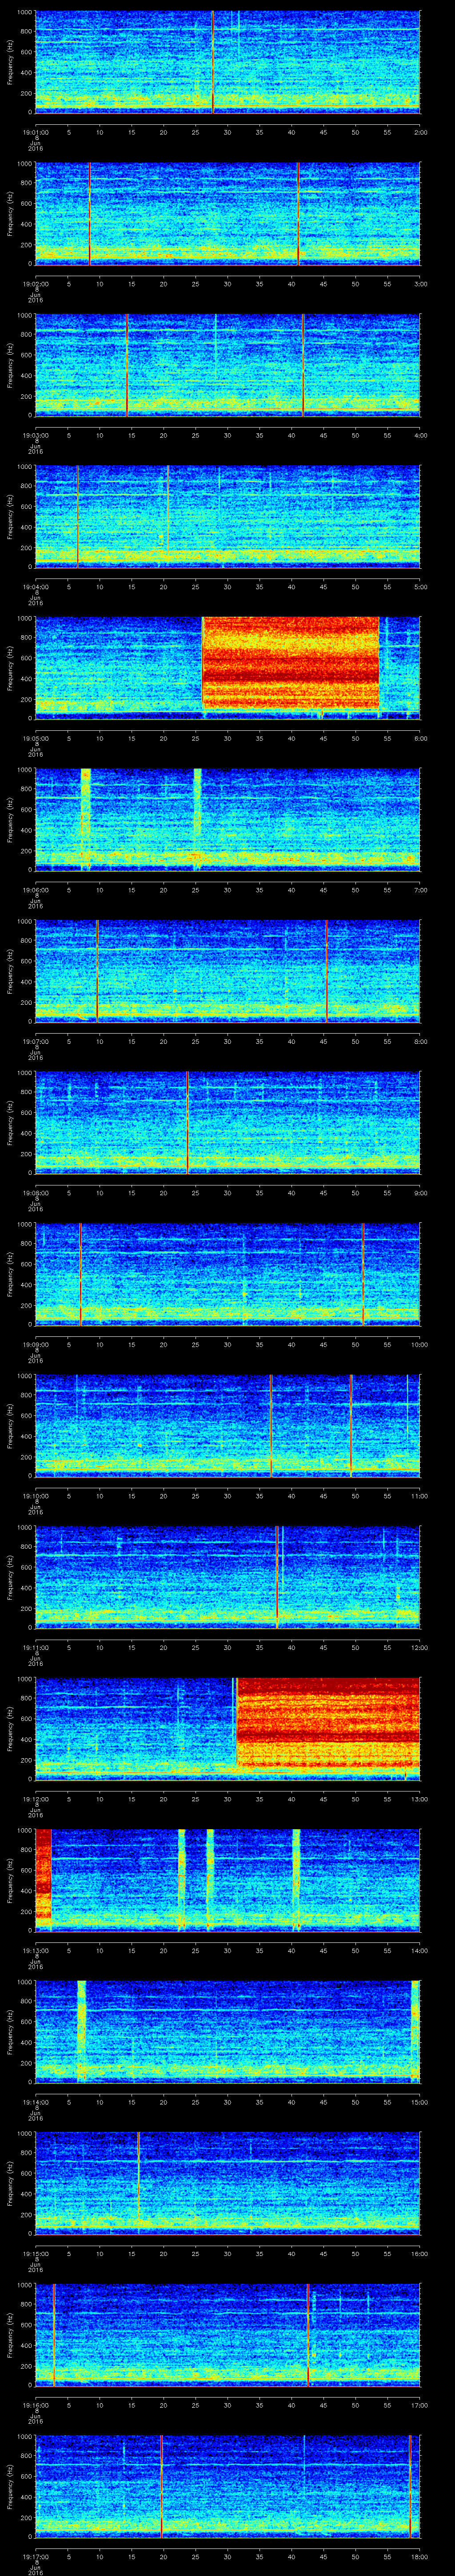Open the 19:08:00 spectrogram panel
This screenshot has height=2576, width=455.
click(x=228, y=1122)
